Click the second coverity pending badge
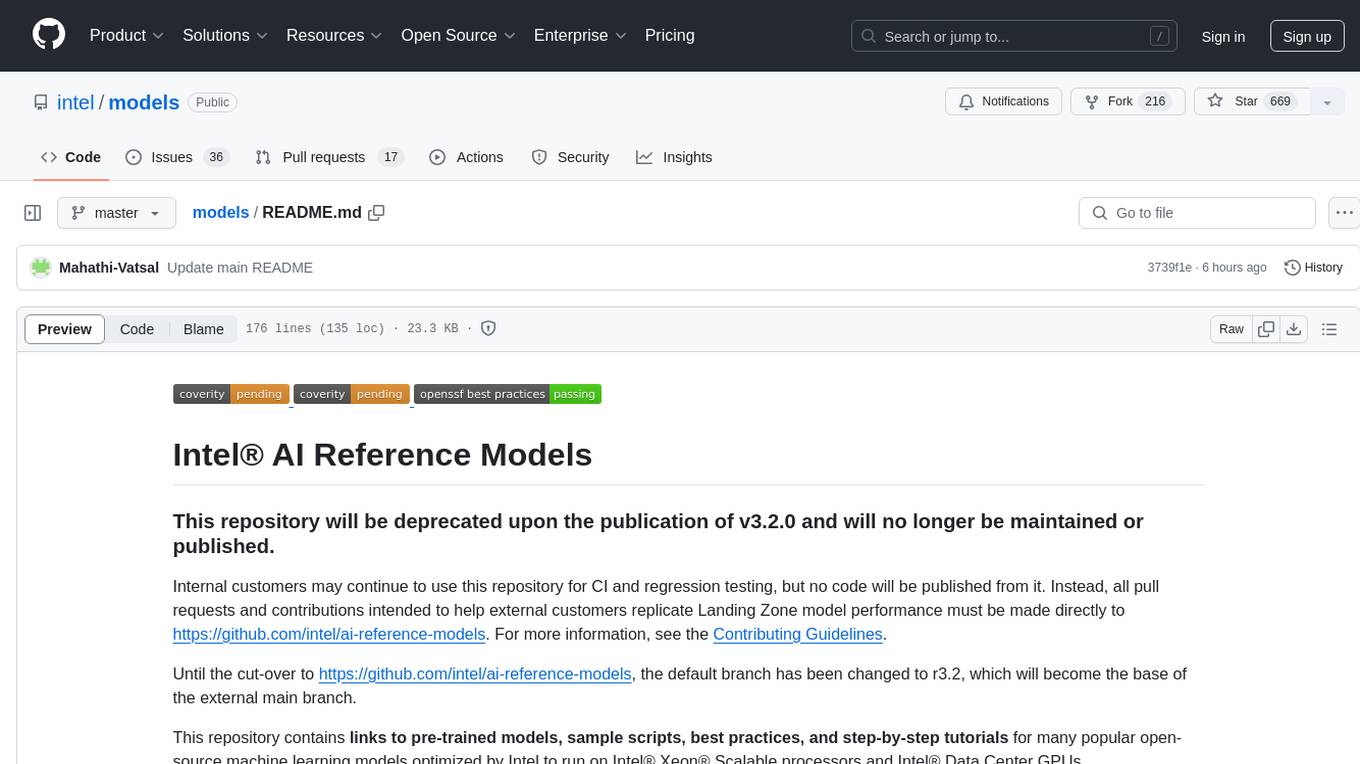Screen dimensions: 1360x764 click(351, 394)
